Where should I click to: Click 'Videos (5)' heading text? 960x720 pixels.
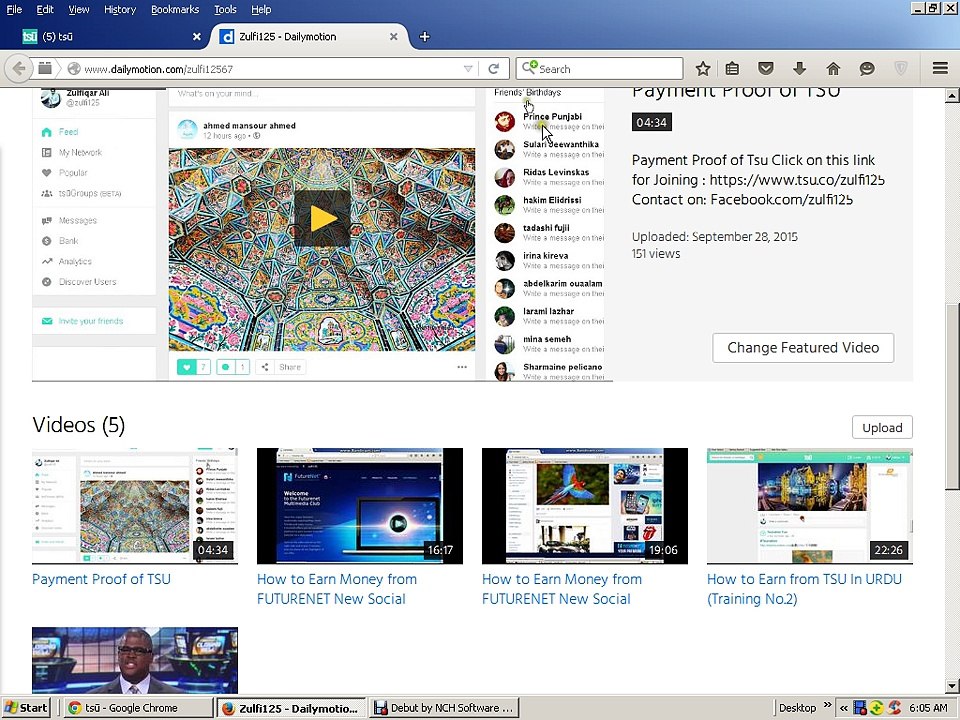click(78, 425)
